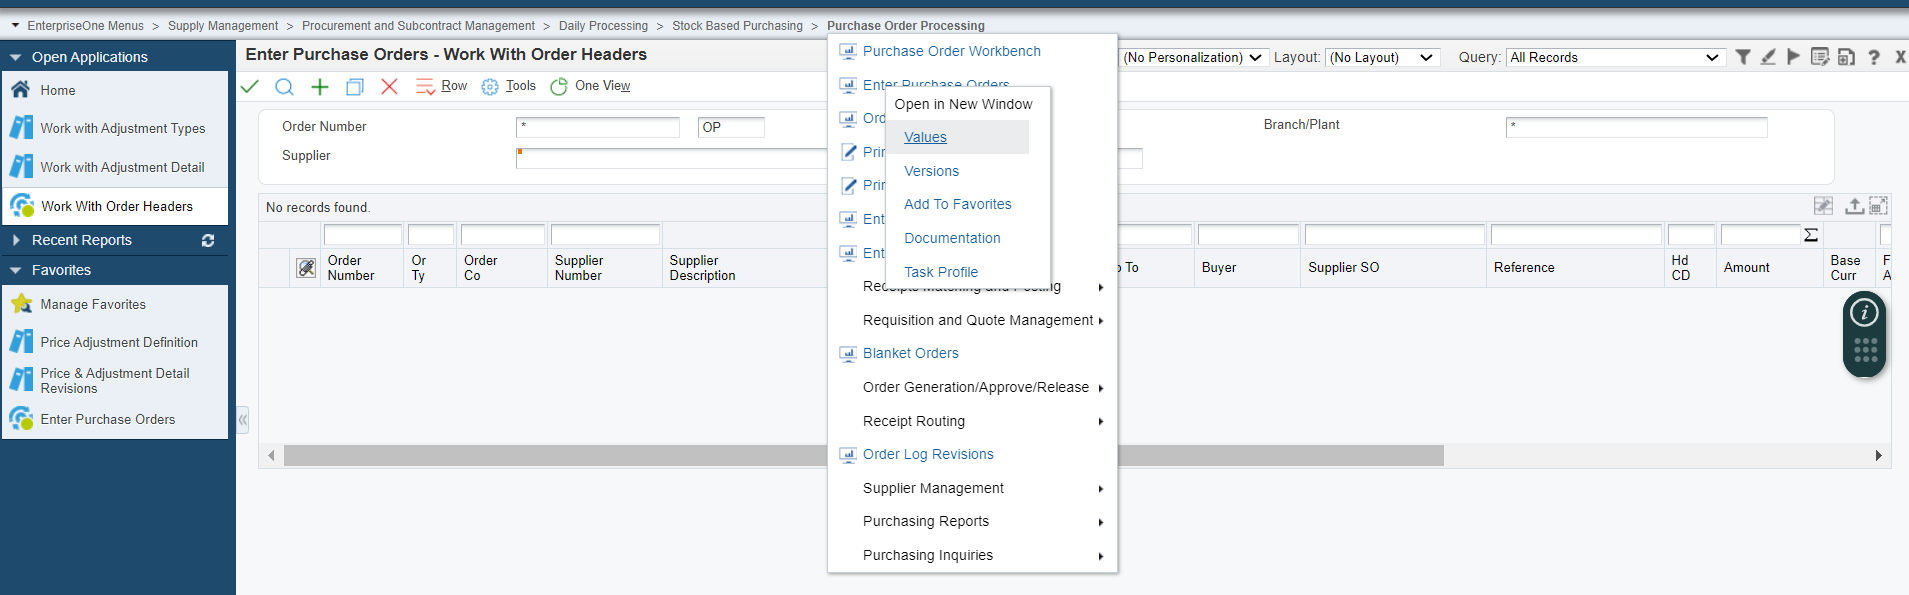Open the Layout dropdown

(x=1382, y=58)
